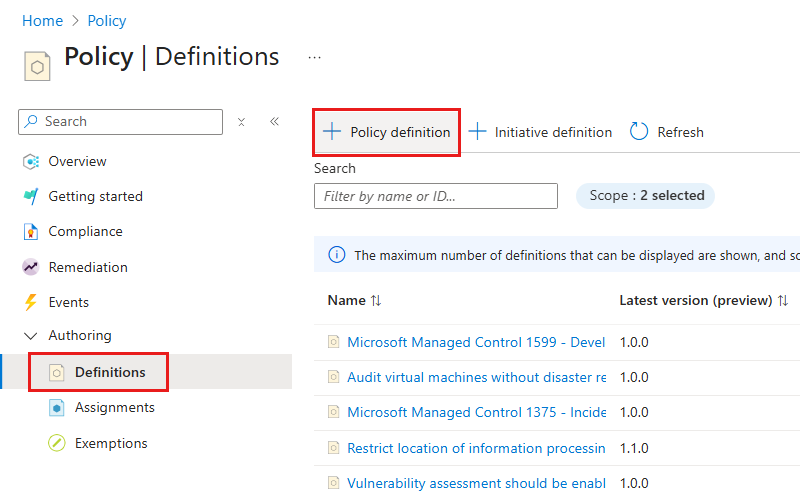Click the Compliance icon in sidebar
This screenshot has height=500, width=800.
coord(31,232)
